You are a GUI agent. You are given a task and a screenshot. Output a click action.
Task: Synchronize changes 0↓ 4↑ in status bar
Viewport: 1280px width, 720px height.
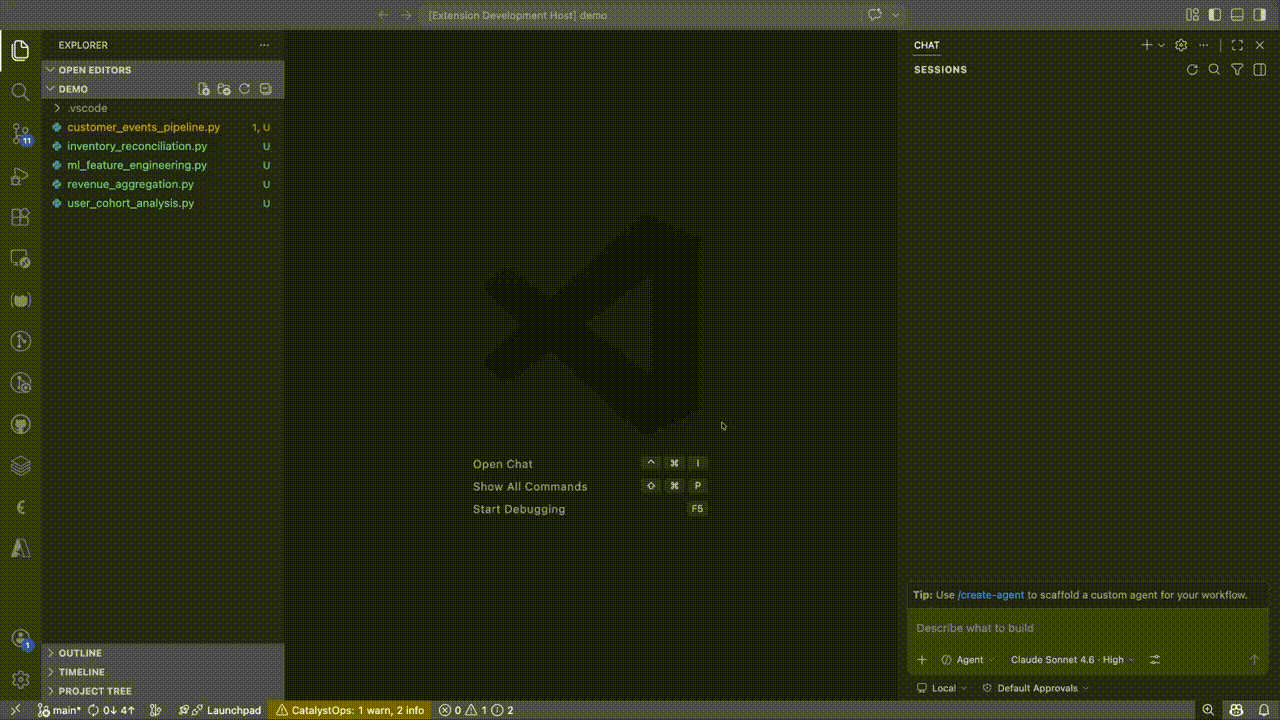click(x=111, y=710)
